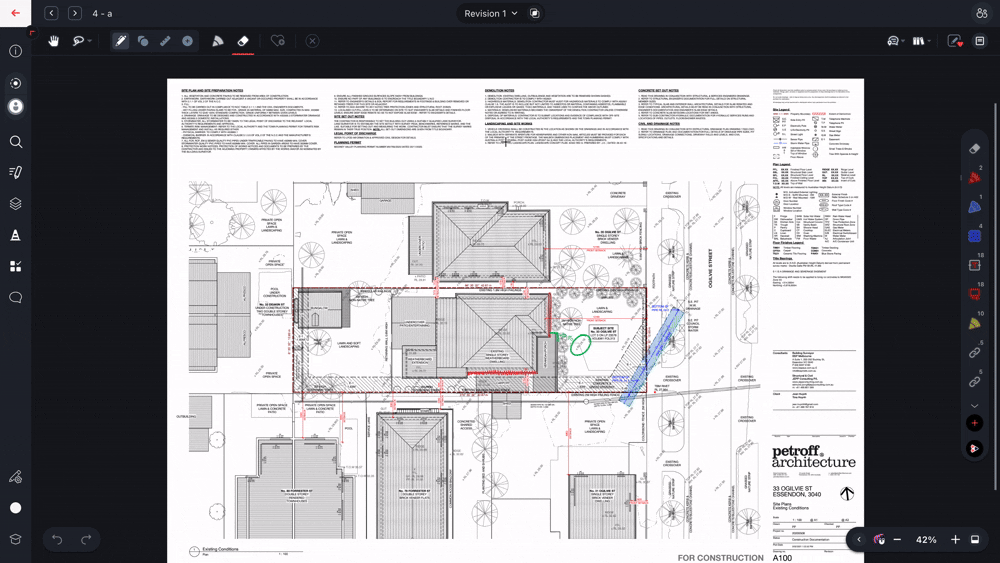The image size is (1000, 563).
Task: Click the red plus add favorite button
Action: point(974,423)
